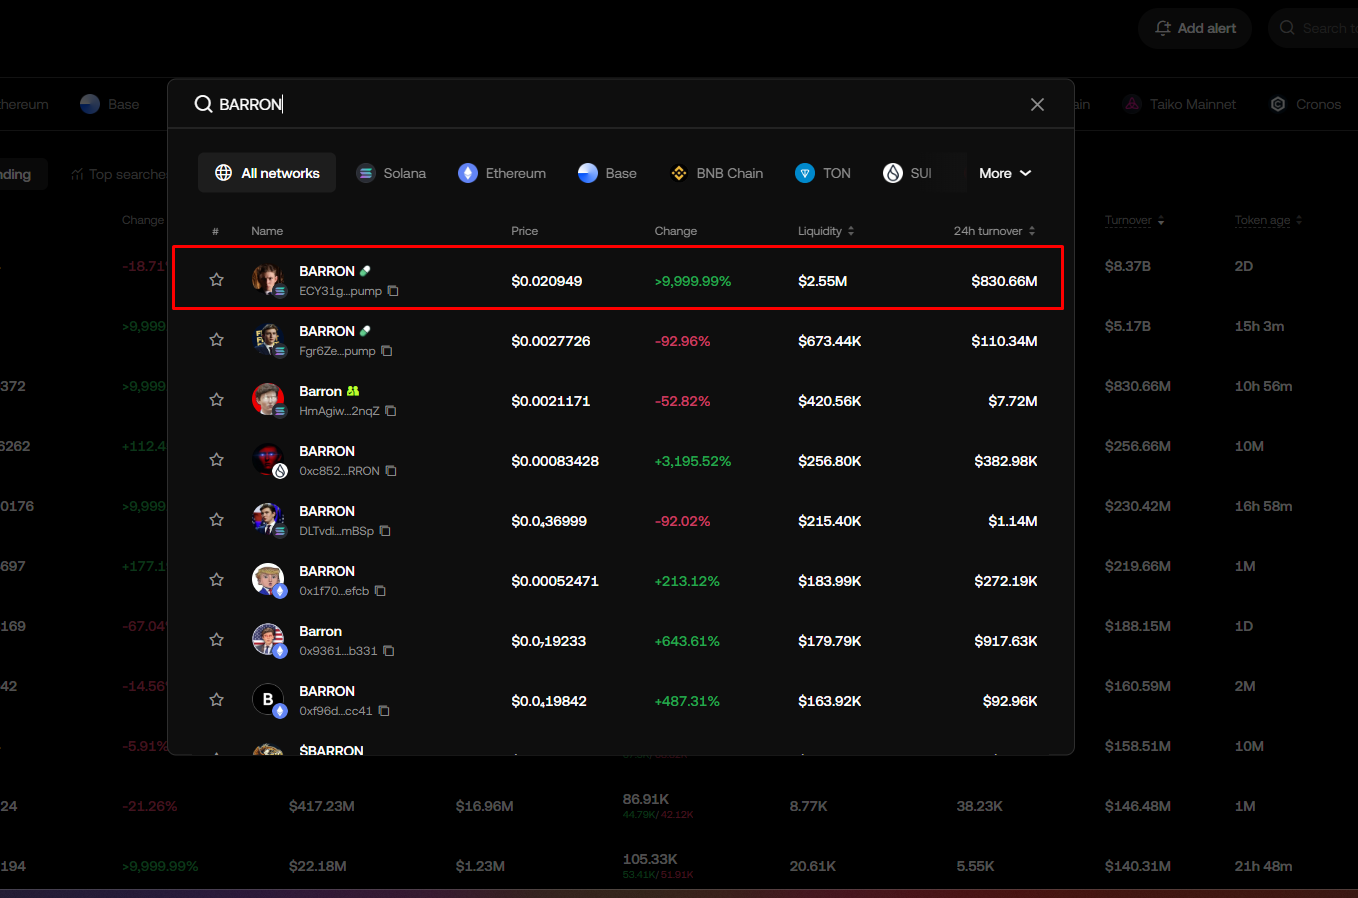The image size is (1358, 898).
Task: Click the magnifier icon beside BARRON query
Action: point(203,104)
